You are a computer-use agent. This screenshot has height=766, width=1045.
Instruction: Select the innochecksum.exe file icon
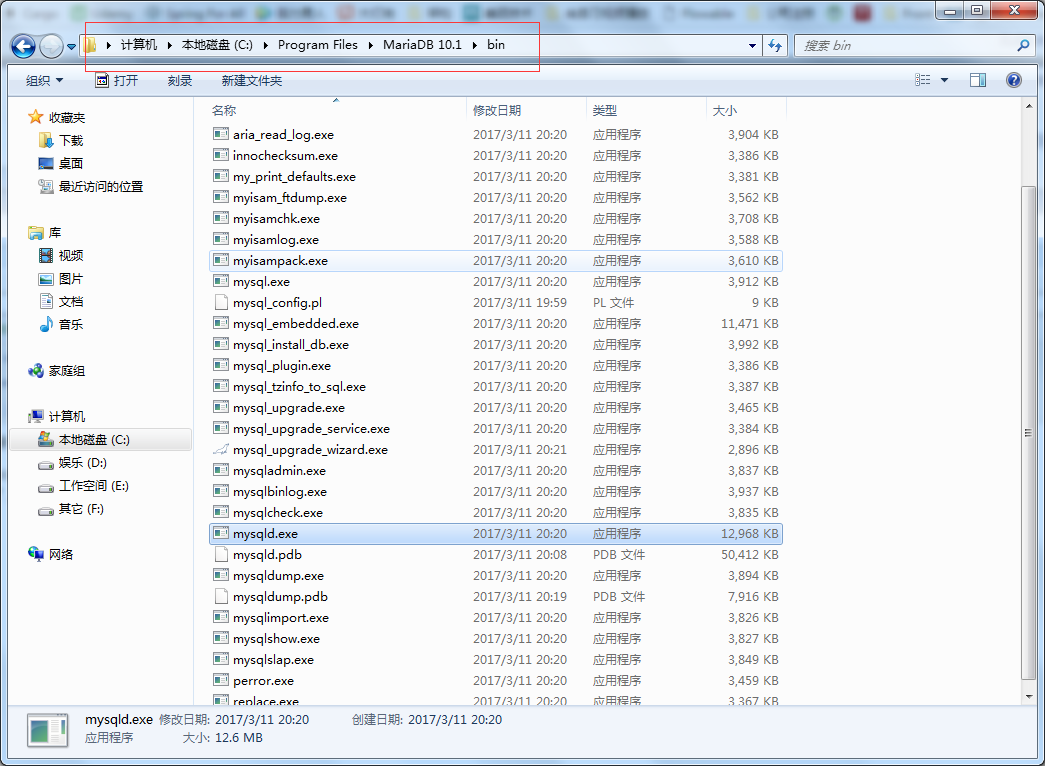tap(221, 155)
